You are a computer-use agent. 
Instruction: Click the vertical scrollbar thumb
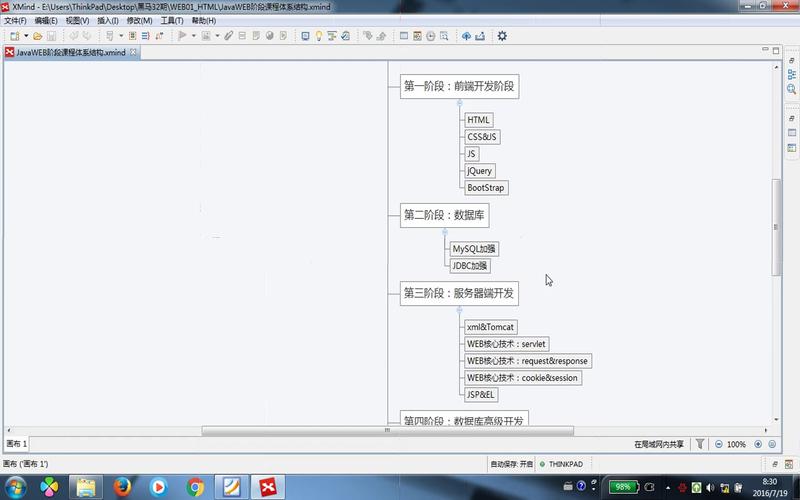pos(777,228)
